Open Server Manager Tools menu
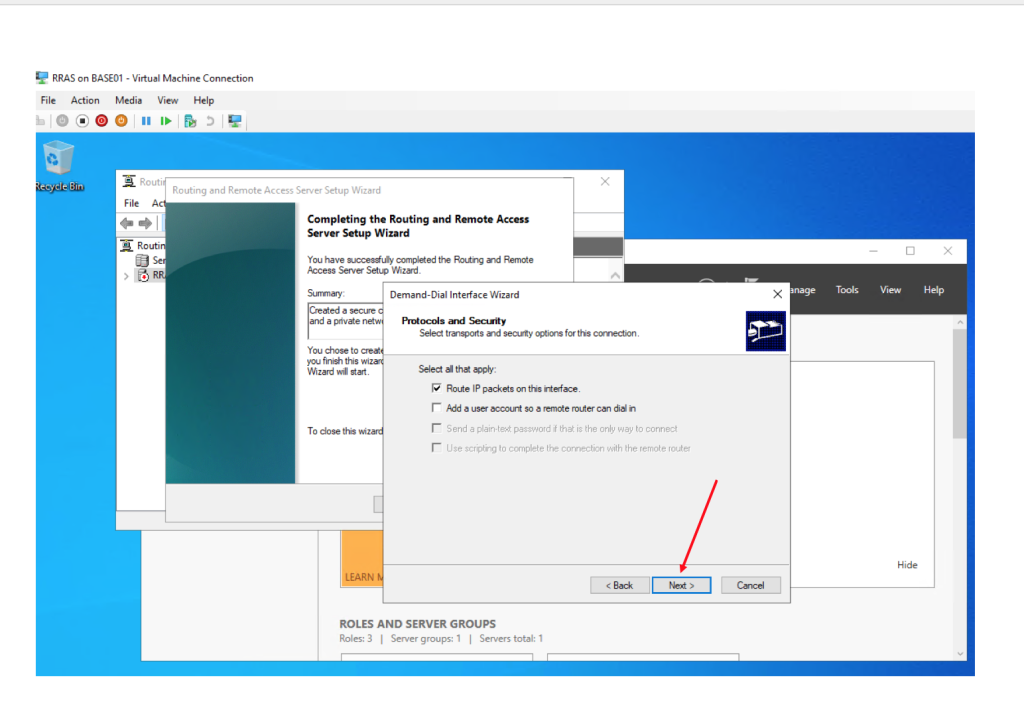 tap(847, 290)
